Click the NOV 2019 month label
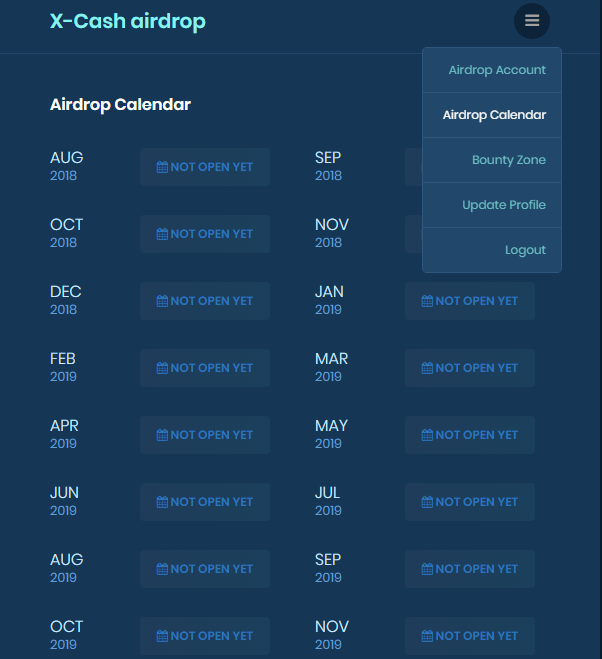The height and width of the screenshot is (659, 602). [332, 635]
